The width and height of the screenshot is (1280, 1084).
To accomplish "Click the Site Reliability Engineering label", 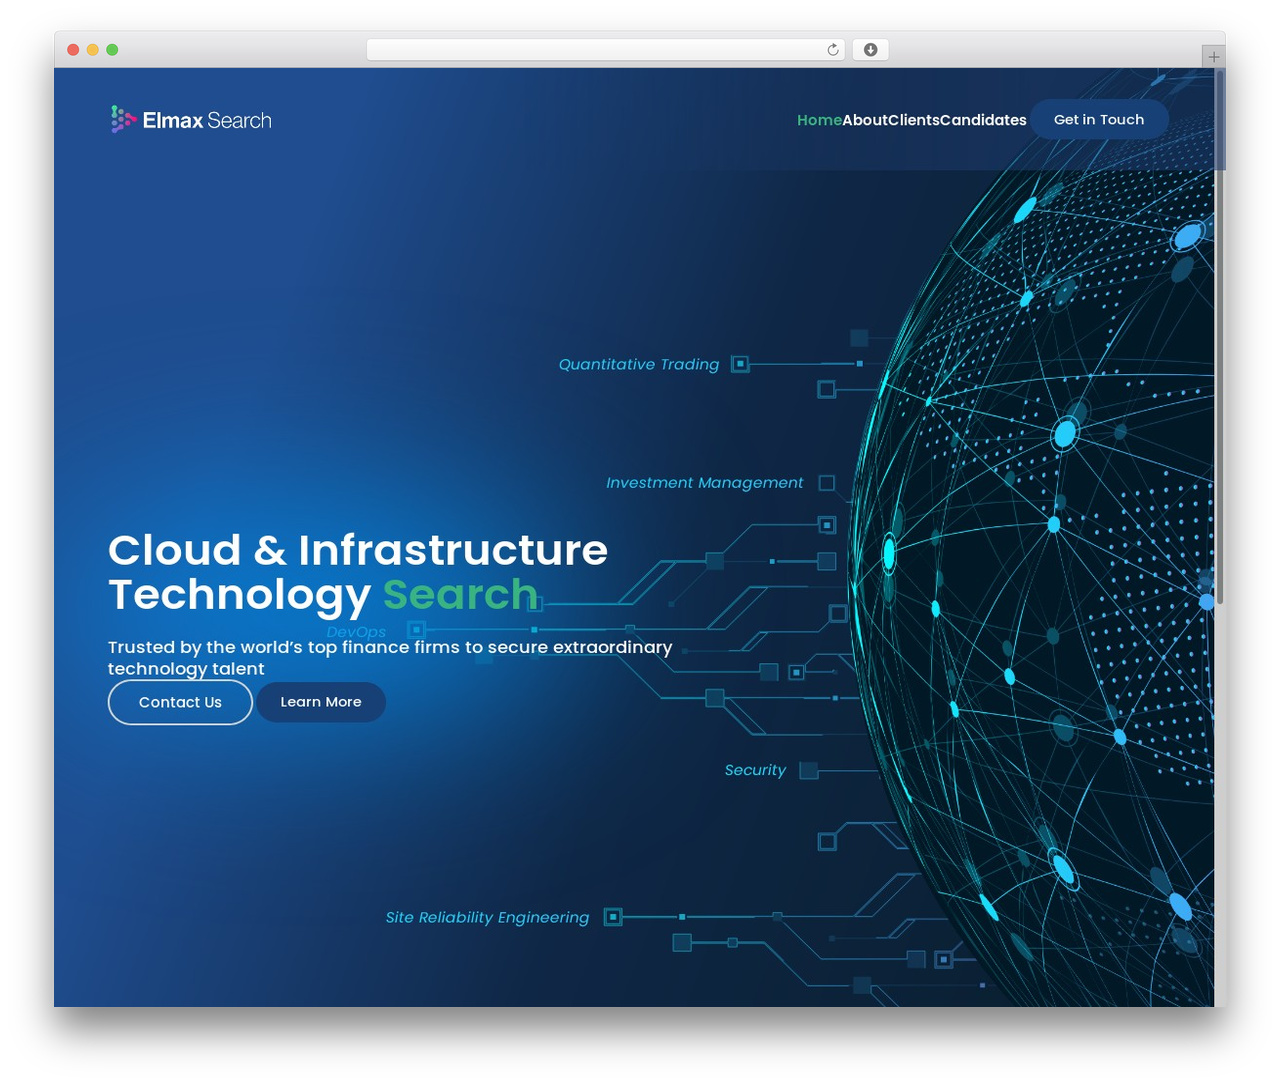I will [487, 917].
